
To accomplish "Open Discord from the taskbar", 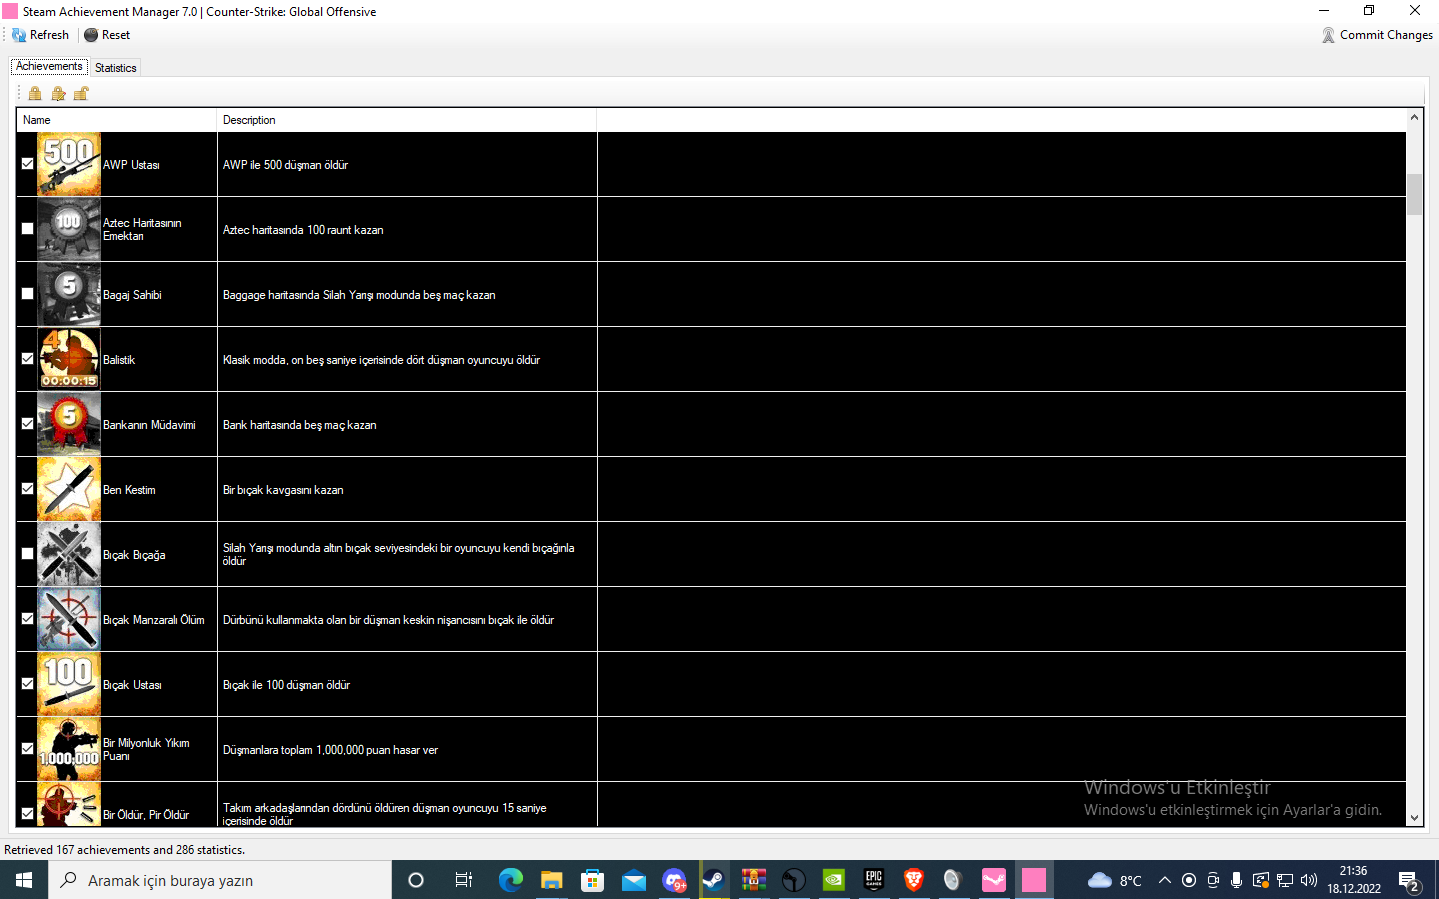I will tap(674, 880).
